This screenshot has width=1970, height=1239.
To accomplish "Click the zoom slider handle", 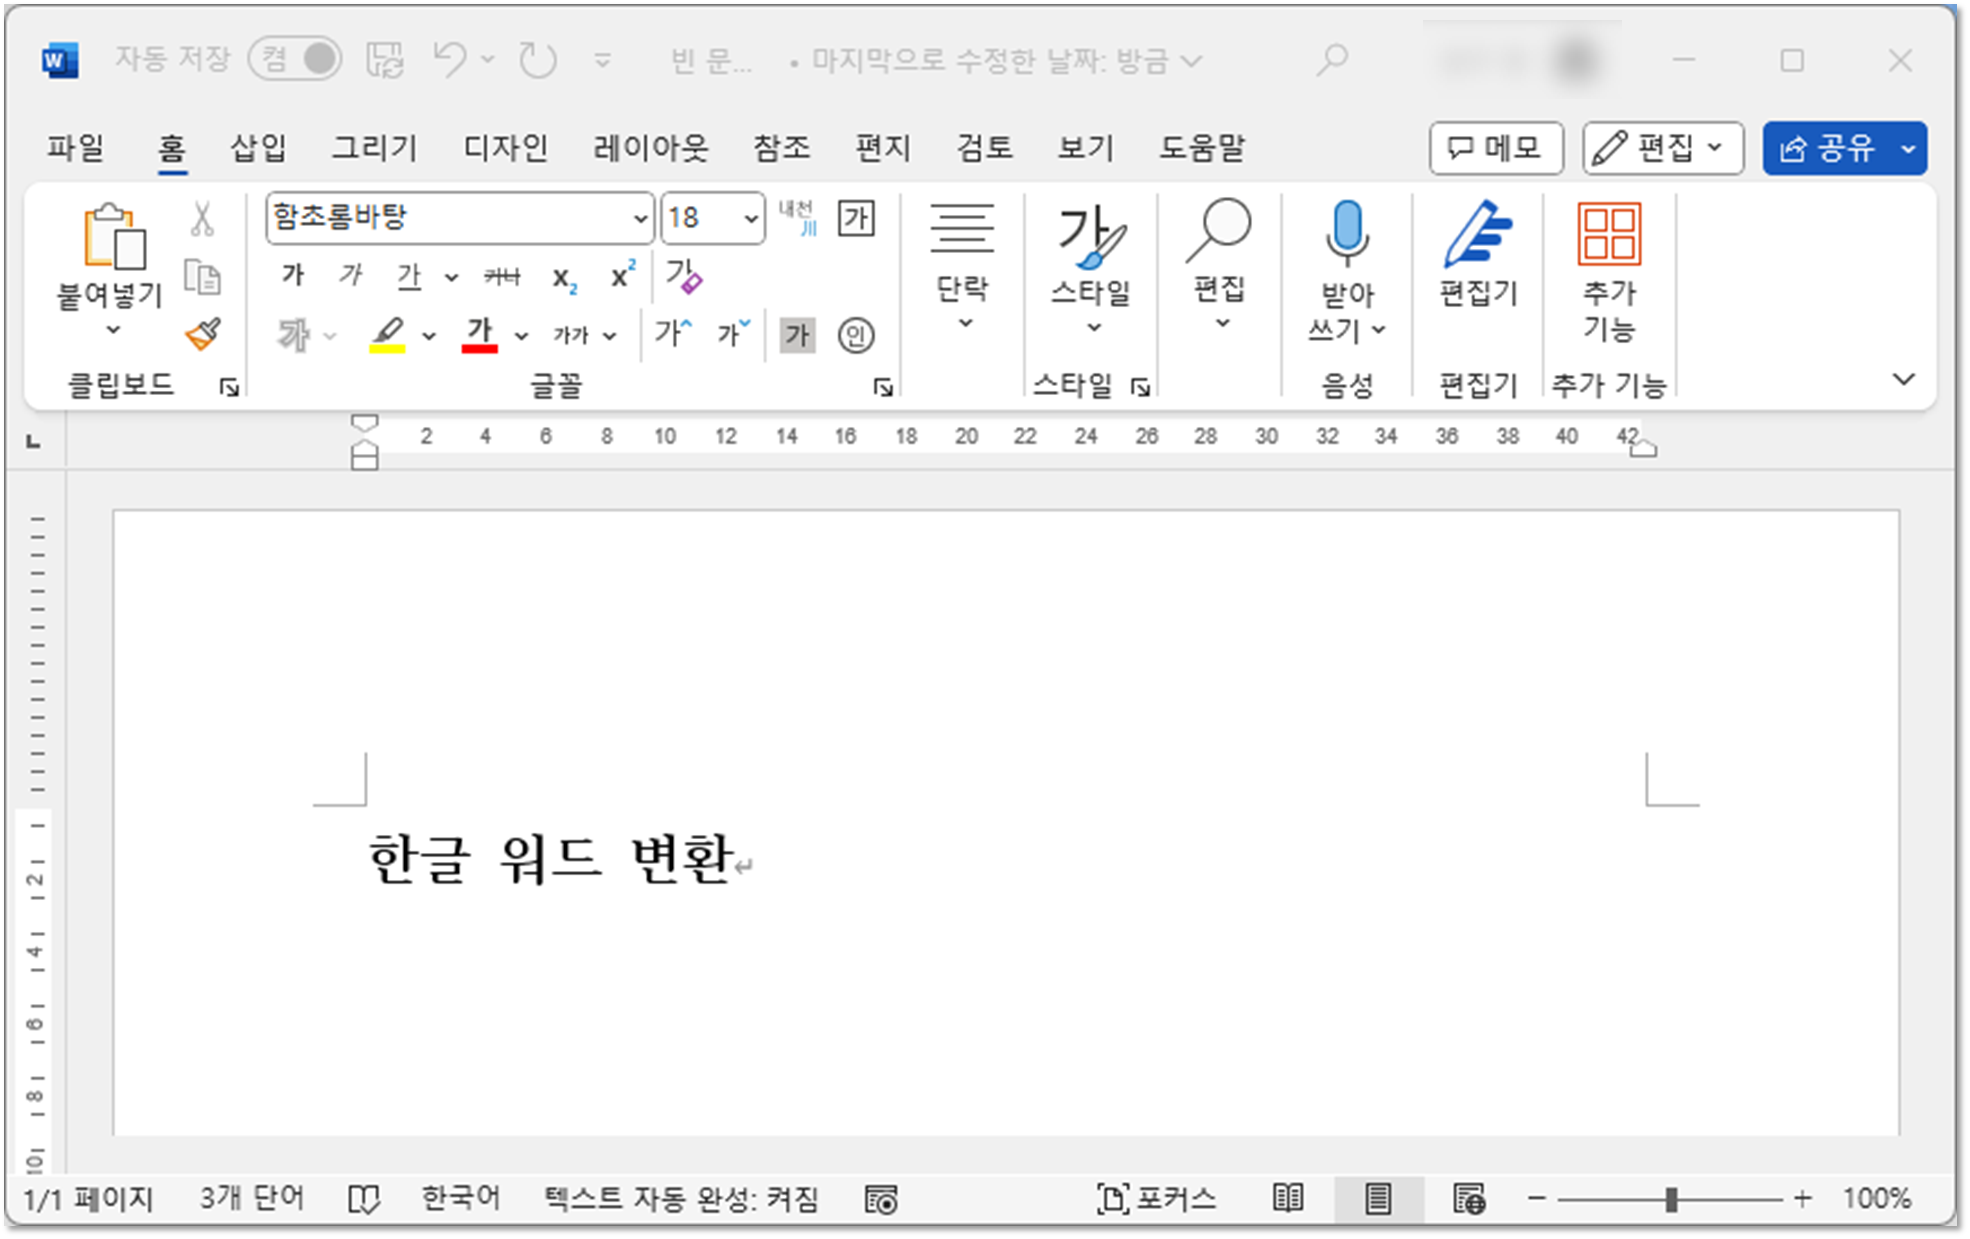I will pos(1670,1198).
